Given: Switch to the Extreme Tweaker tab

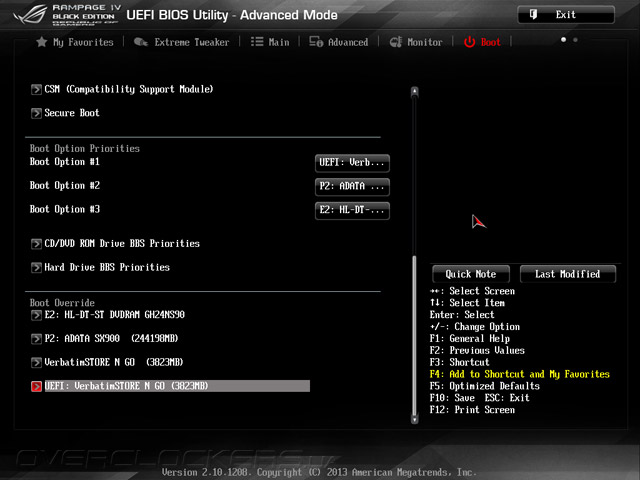Looking at the screenshot, I should [182, 42].
